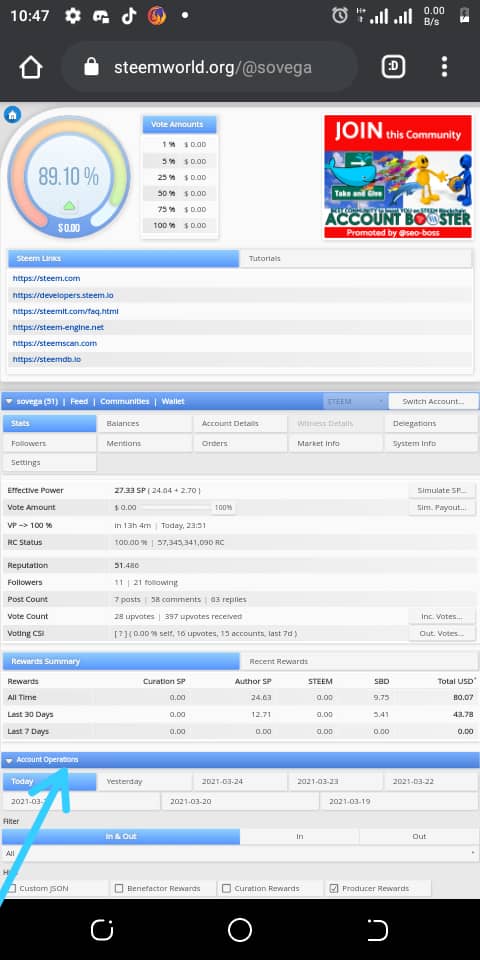Open the All filter dropdown

pyautogui.click(x=240, y=853)
